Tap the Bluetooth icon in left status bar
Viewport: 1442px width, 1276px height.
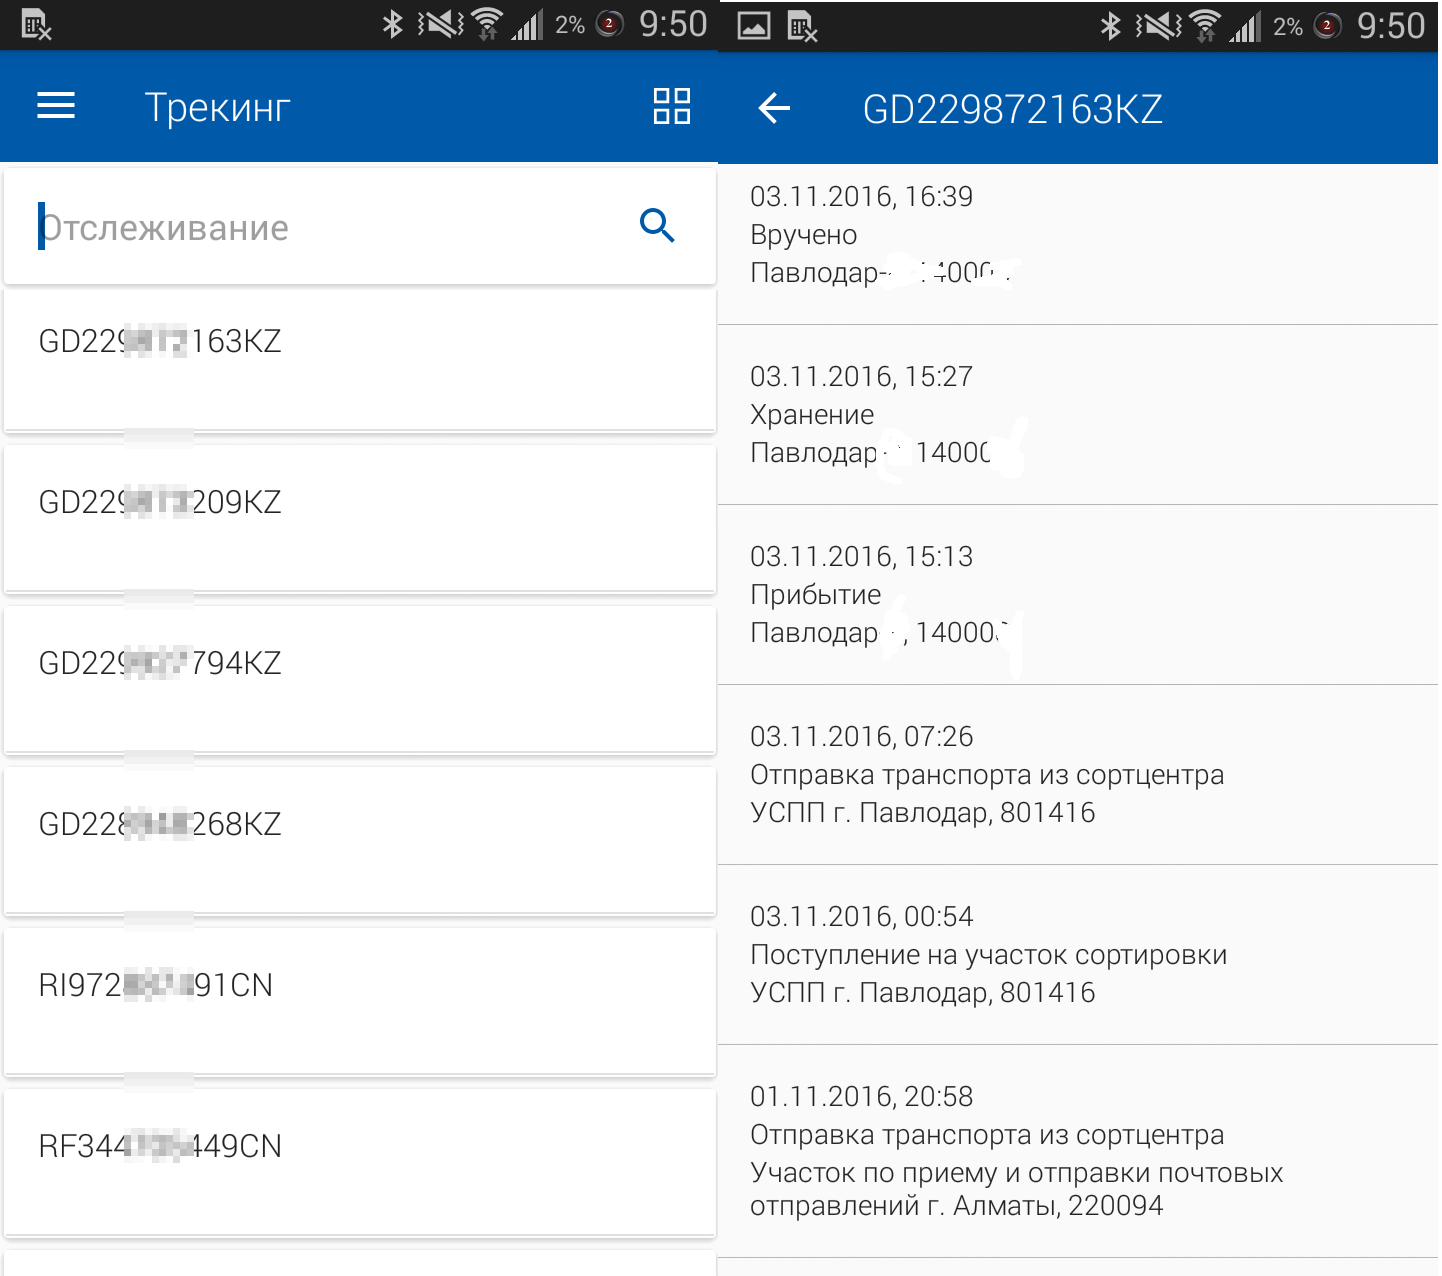[393, 24]
